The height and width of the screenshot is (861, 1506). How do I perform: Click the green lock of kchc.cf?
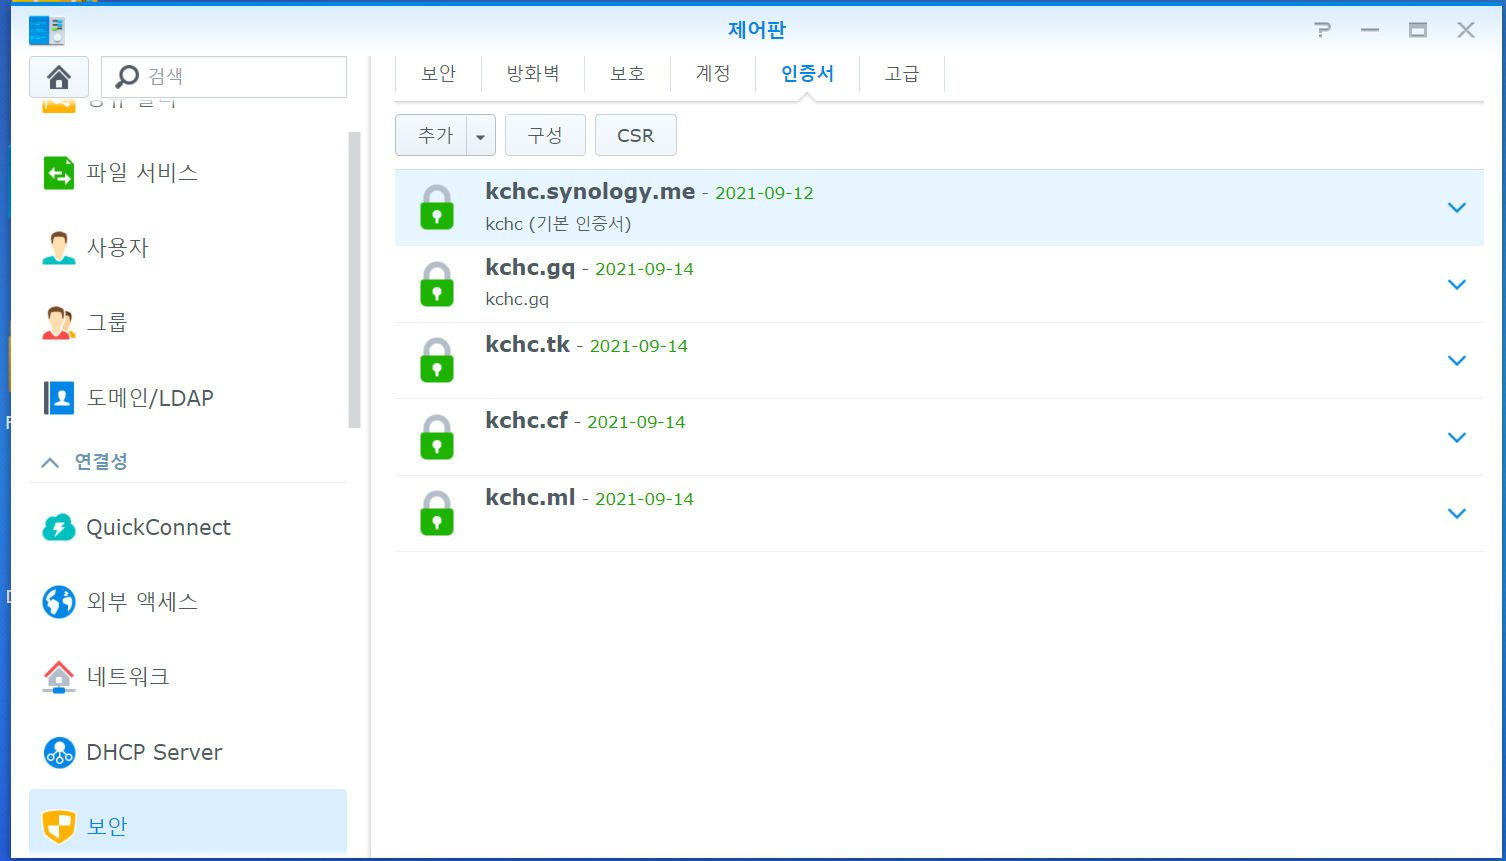pos(437,437)
